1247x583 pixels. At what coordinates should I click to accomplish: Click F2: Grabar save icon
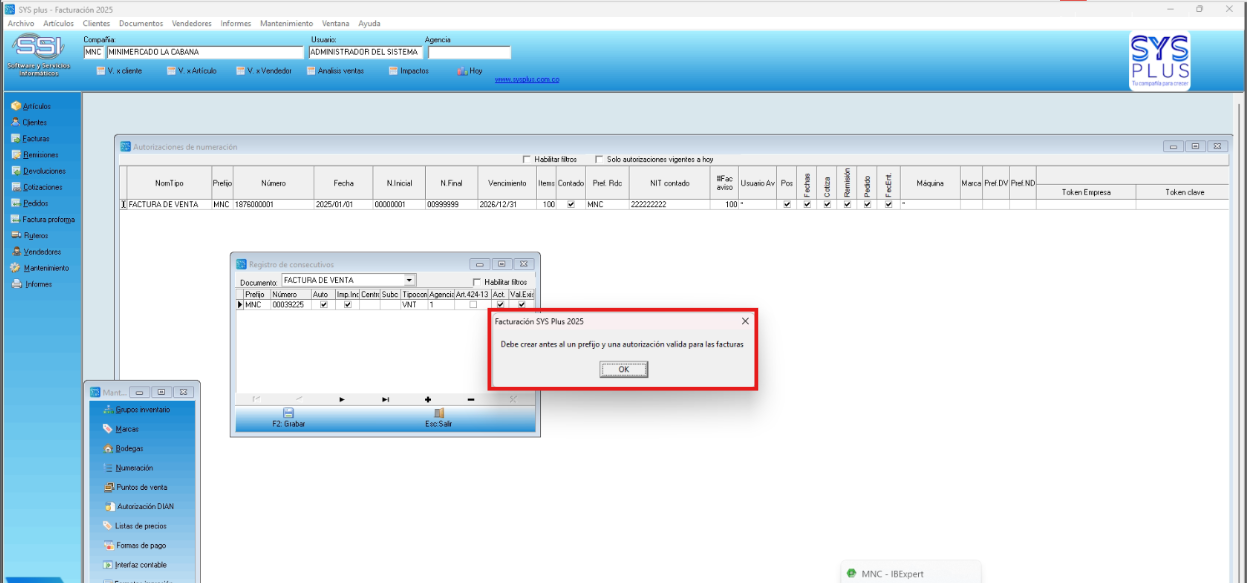click(x=288, y=413)
